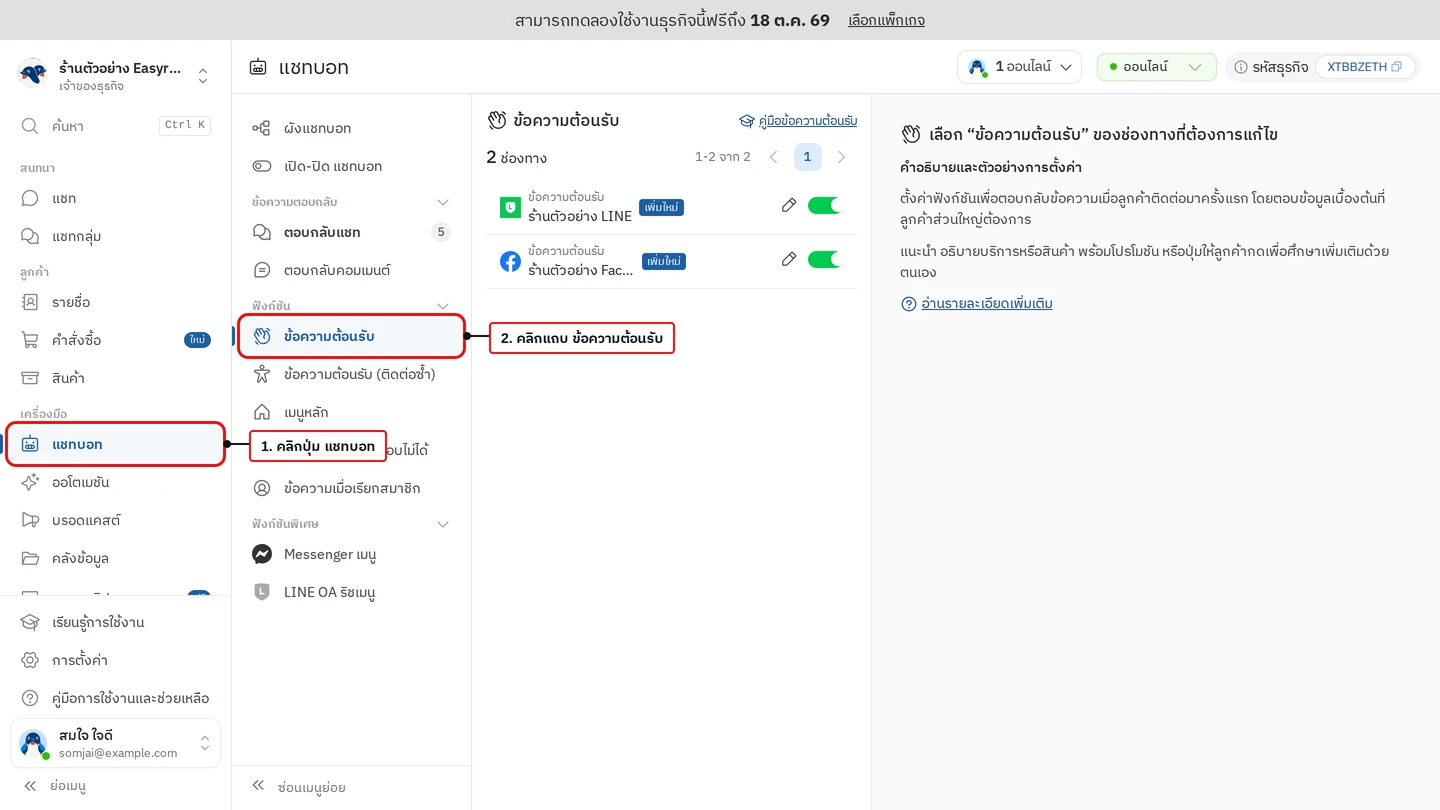Click ย่อเมนู collapse sidebar button
1440x810 pixels.
(55, 786)
